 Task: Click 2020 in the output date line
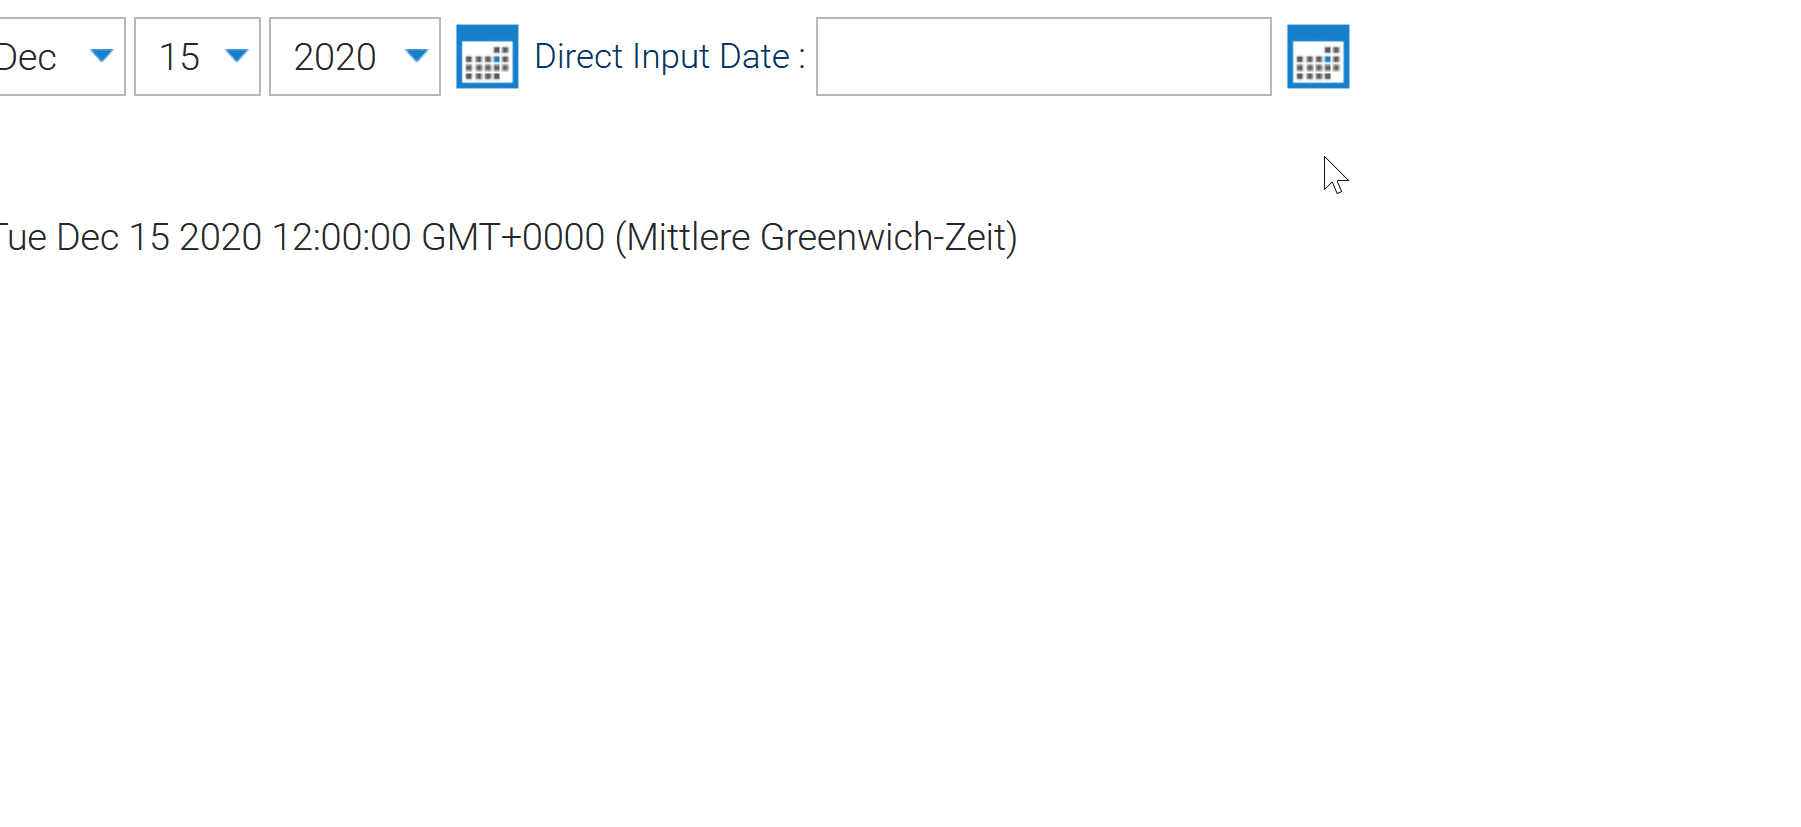point(220,238)
